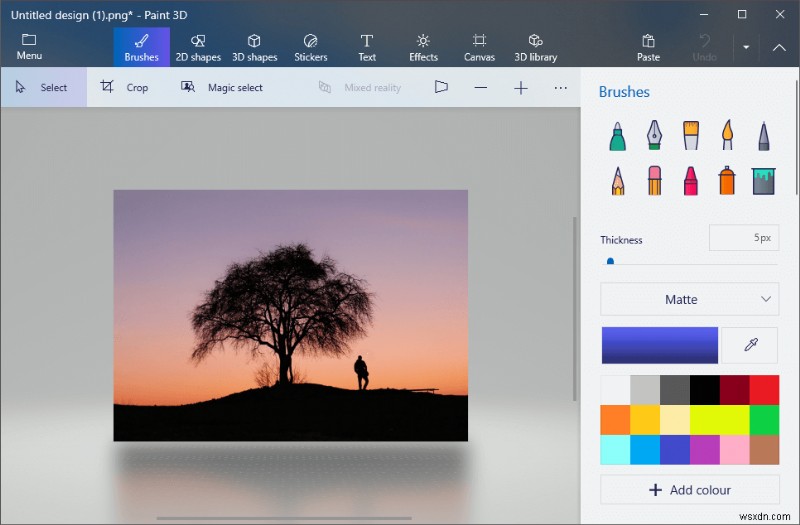Screen dimensions: 800x525
Task: Select the Calligraphy pen brush
Action: 654,135
